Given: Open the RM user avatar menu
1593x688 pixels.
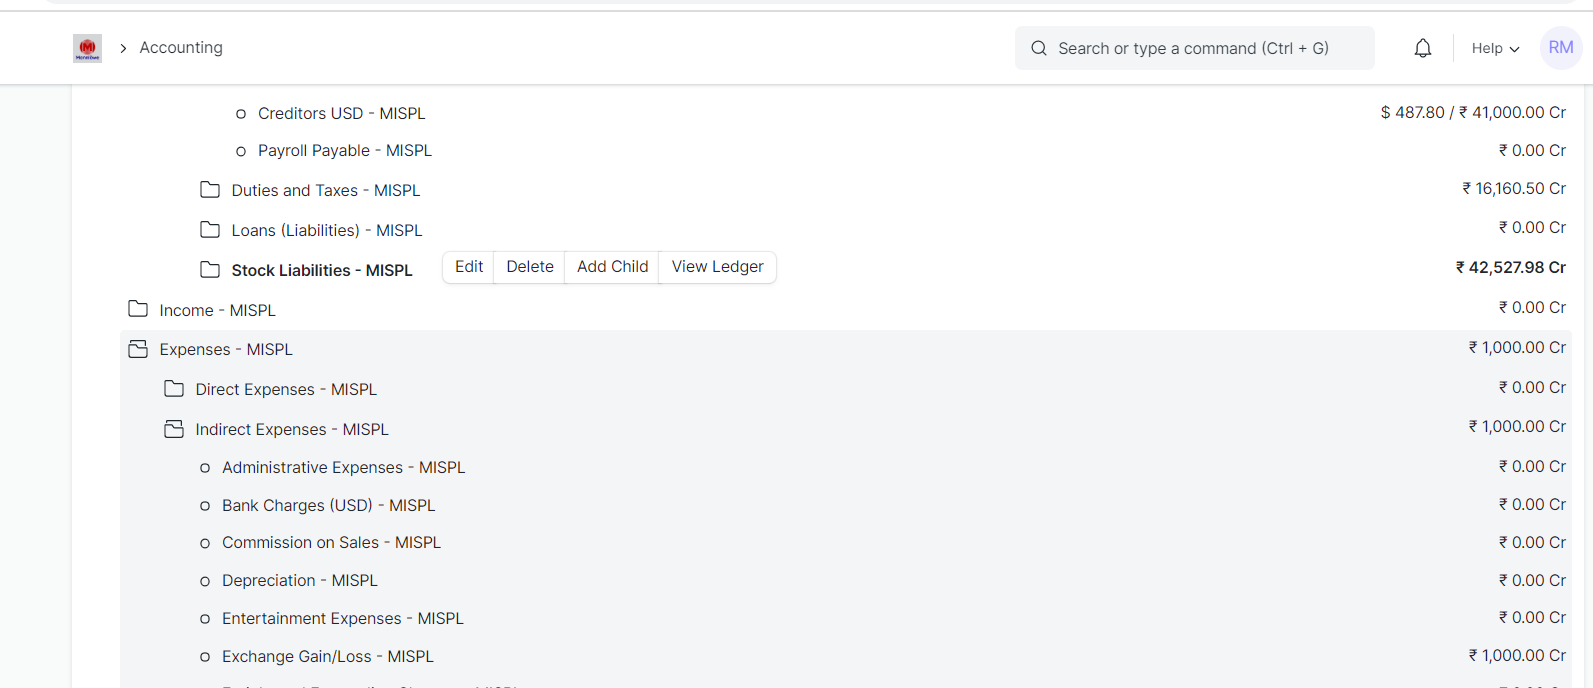Looking at the screenshot, I should (x=1561, y=48).
